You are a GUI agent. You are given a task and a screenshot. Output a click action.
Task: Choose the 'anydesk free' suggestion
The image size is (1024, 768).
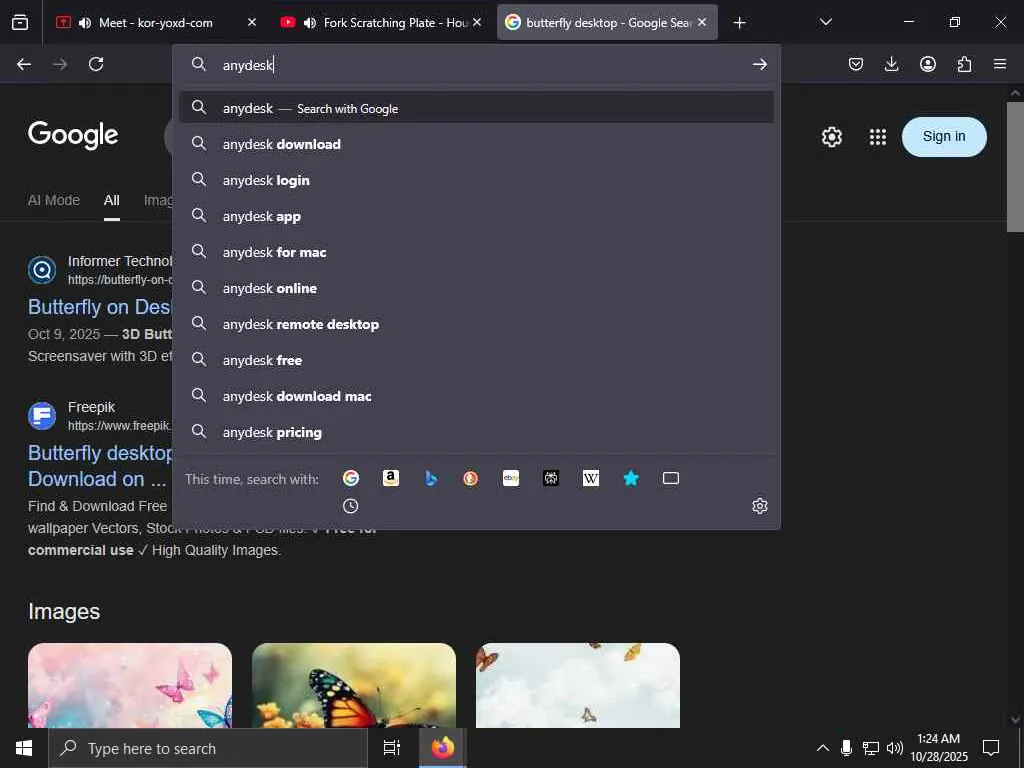[476, 360]
